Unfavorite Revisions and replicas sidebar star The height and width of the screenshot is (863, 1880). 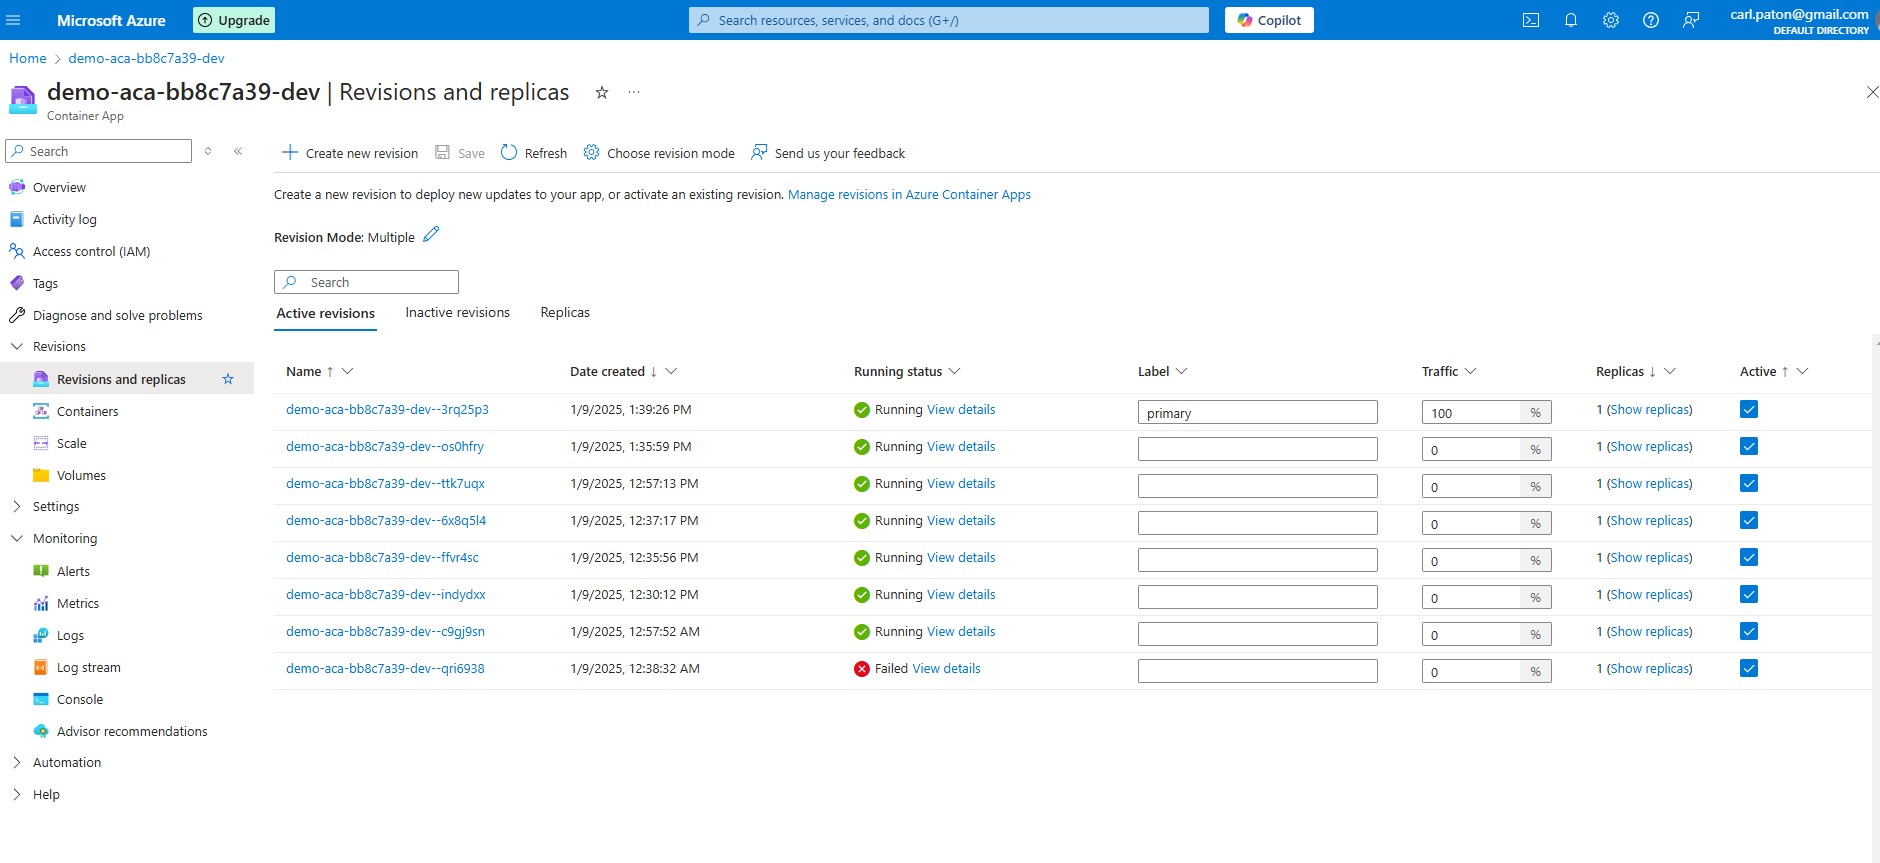pyautogui.click(x=228, y=379)
